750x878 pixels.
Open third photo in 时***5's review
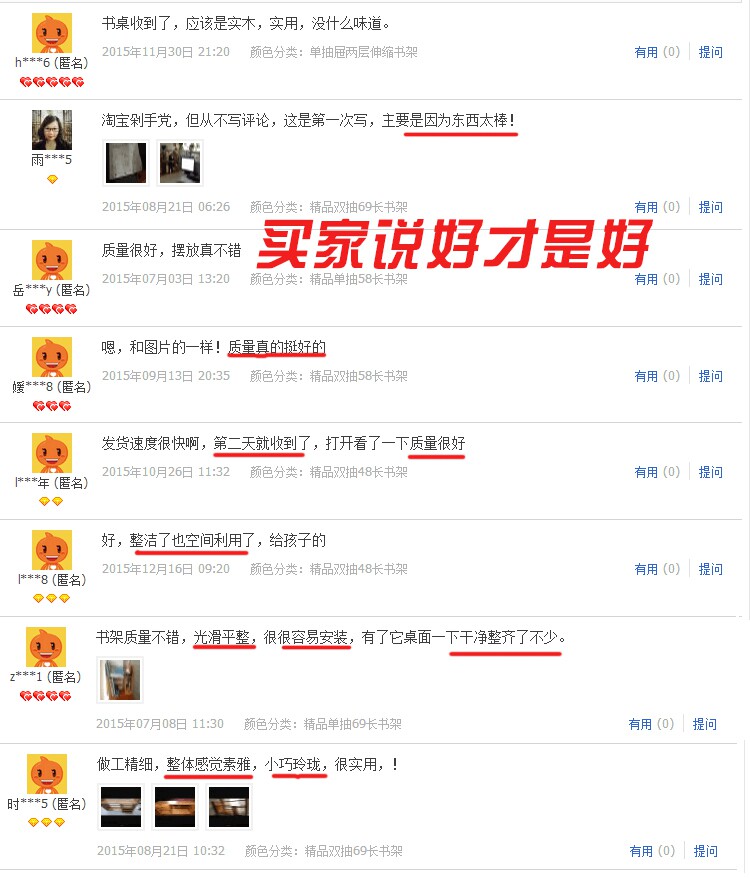click(229, 807)
